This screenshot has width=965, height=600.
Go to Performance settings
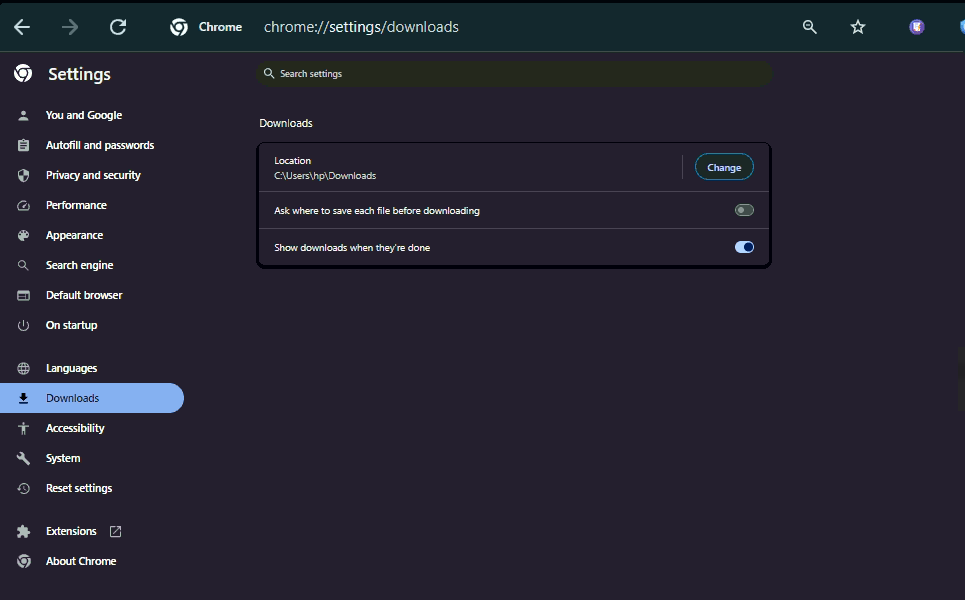[77, 205]
